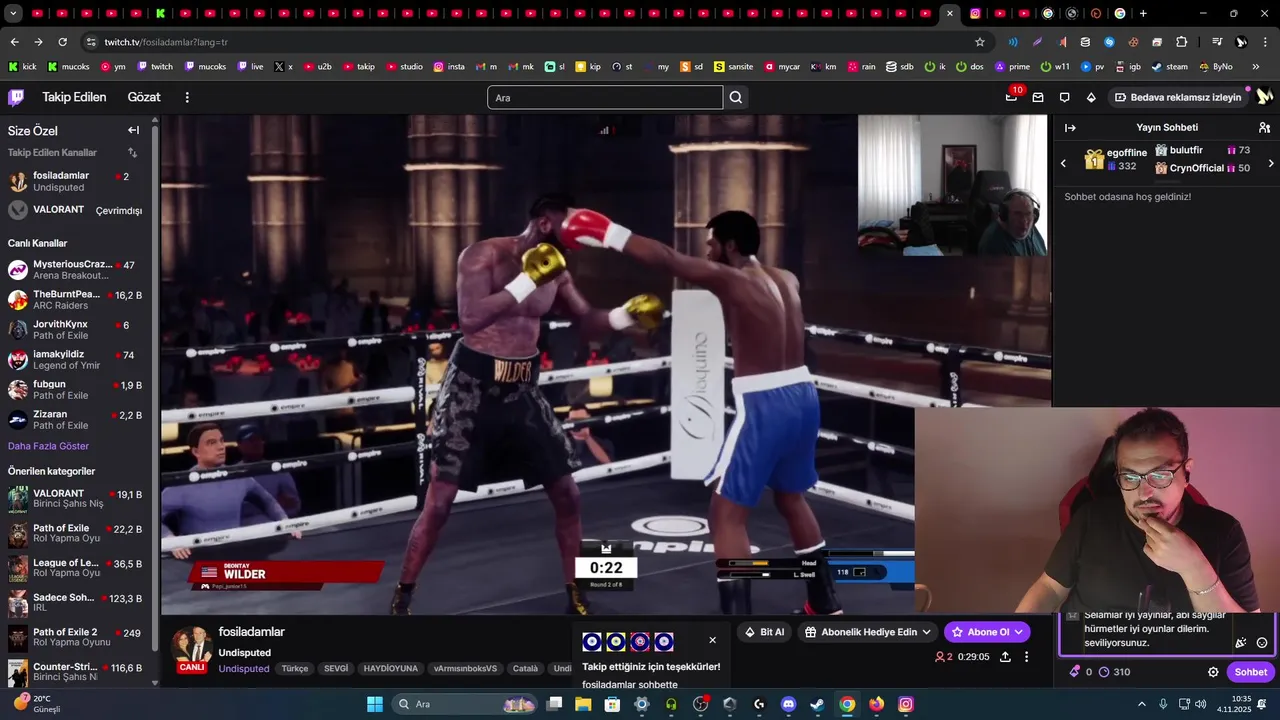1280x720 pixels.
Task: Go to the Gözat browse tab
Action: click(144, 97)
